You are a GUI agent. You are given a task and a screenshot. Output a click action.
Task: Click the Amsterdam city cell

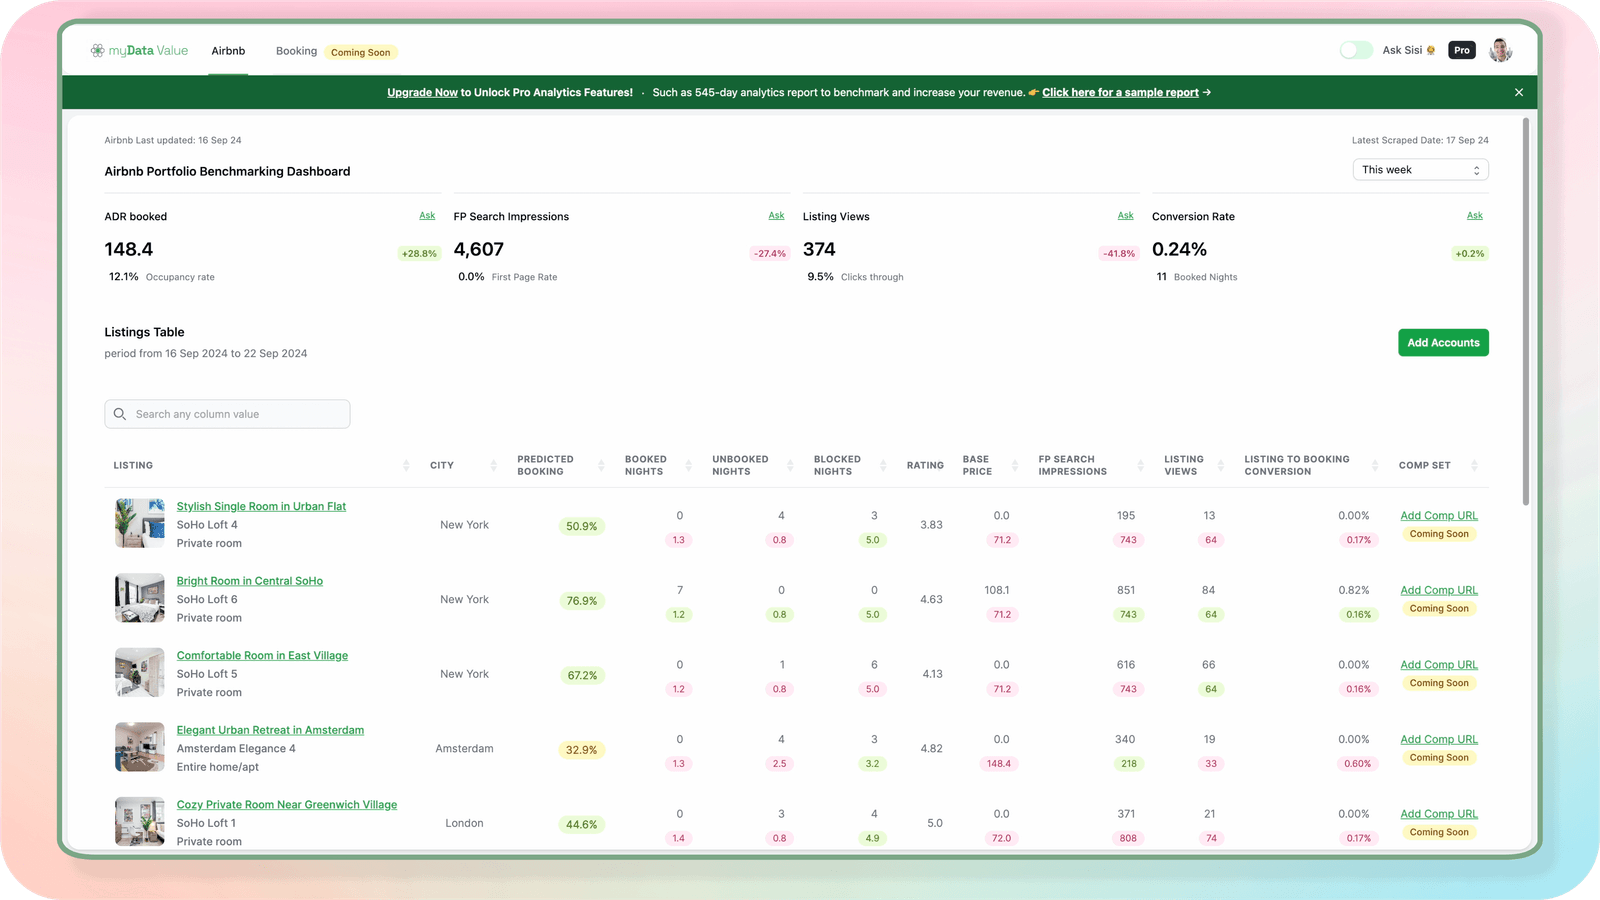click(464, 749)
